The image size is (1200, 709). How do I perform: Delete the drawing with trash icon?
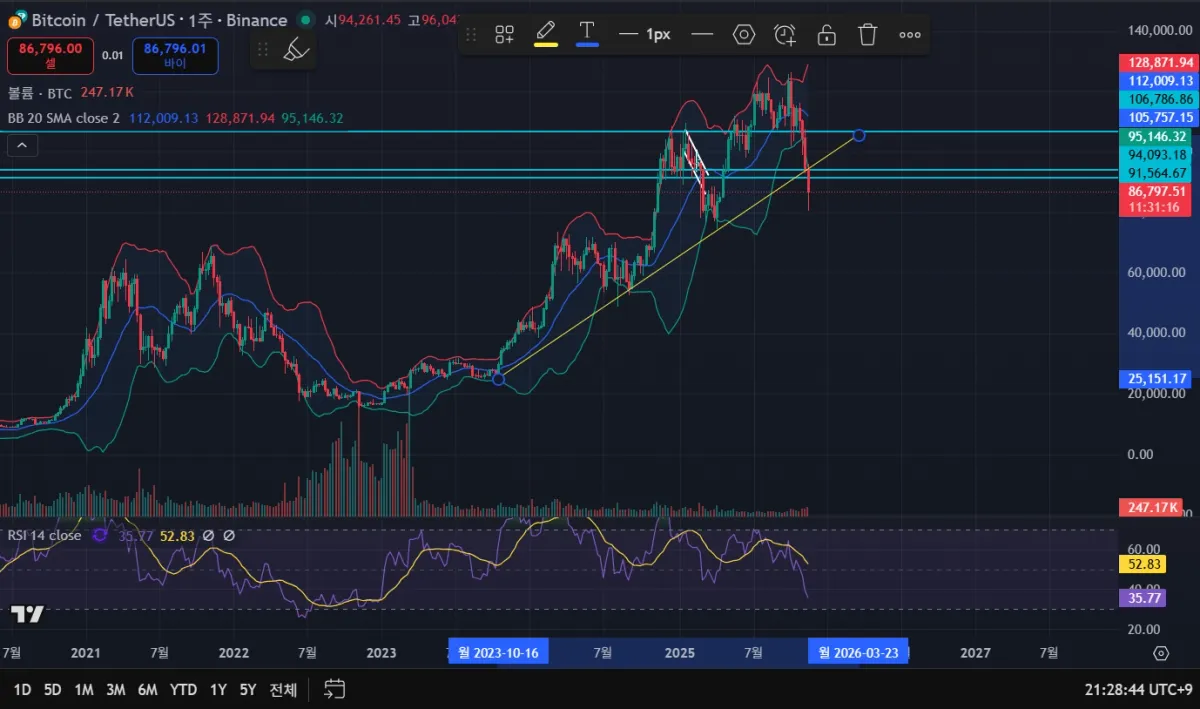tap(867, 34)
